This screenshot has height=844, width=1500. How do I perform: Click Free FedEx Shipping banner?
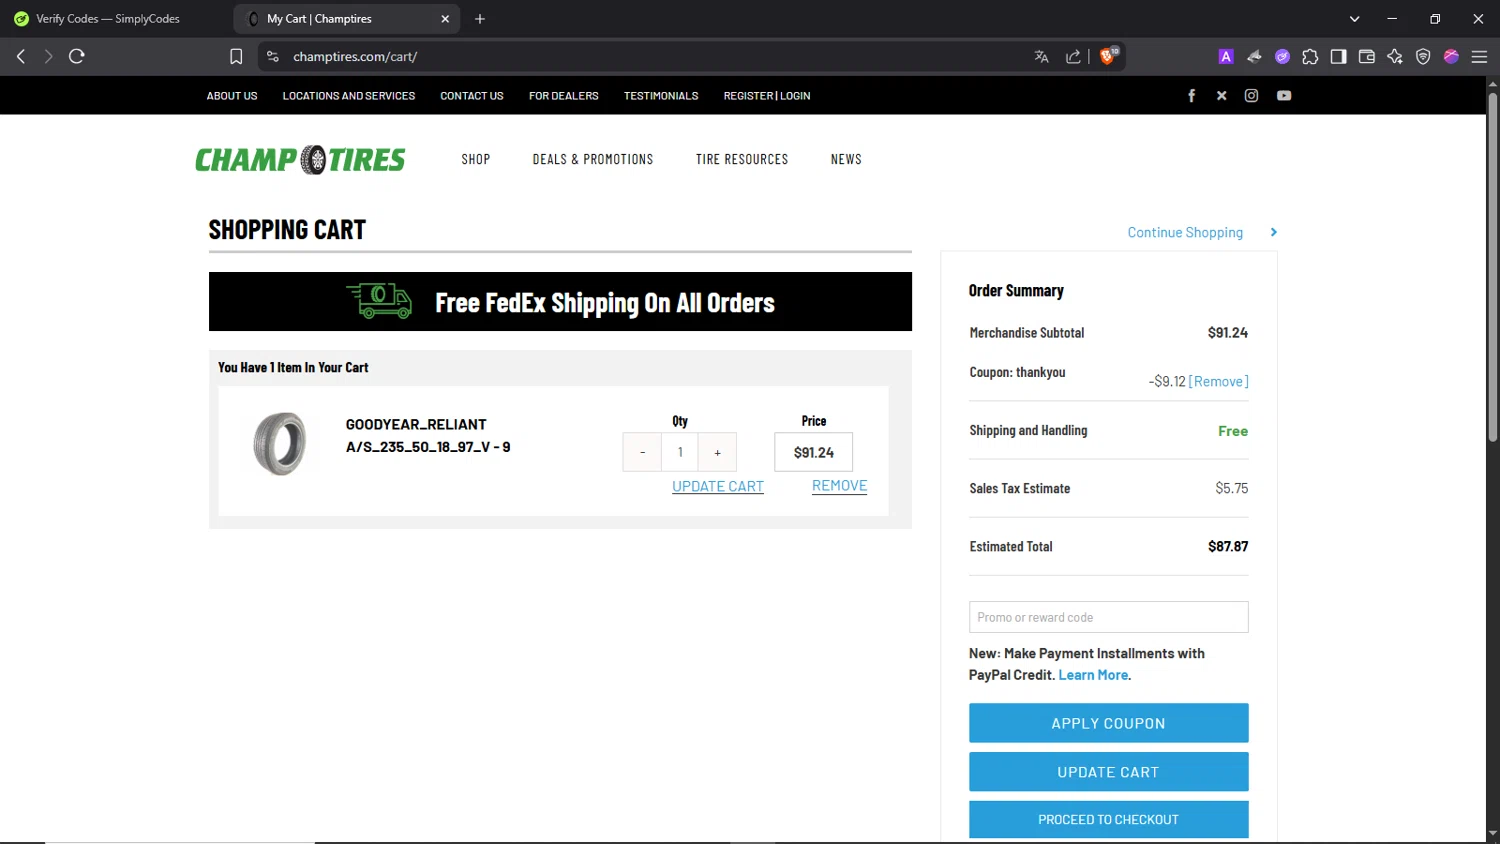pyautogui.click(x=560, y=301)
